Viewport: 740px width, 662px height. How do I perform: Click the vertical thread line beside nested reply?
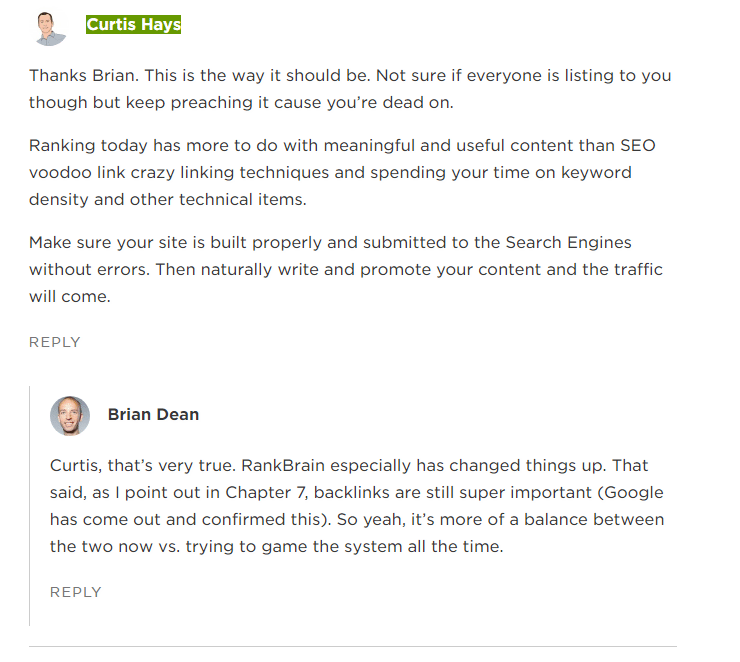[x=29, y=506]
